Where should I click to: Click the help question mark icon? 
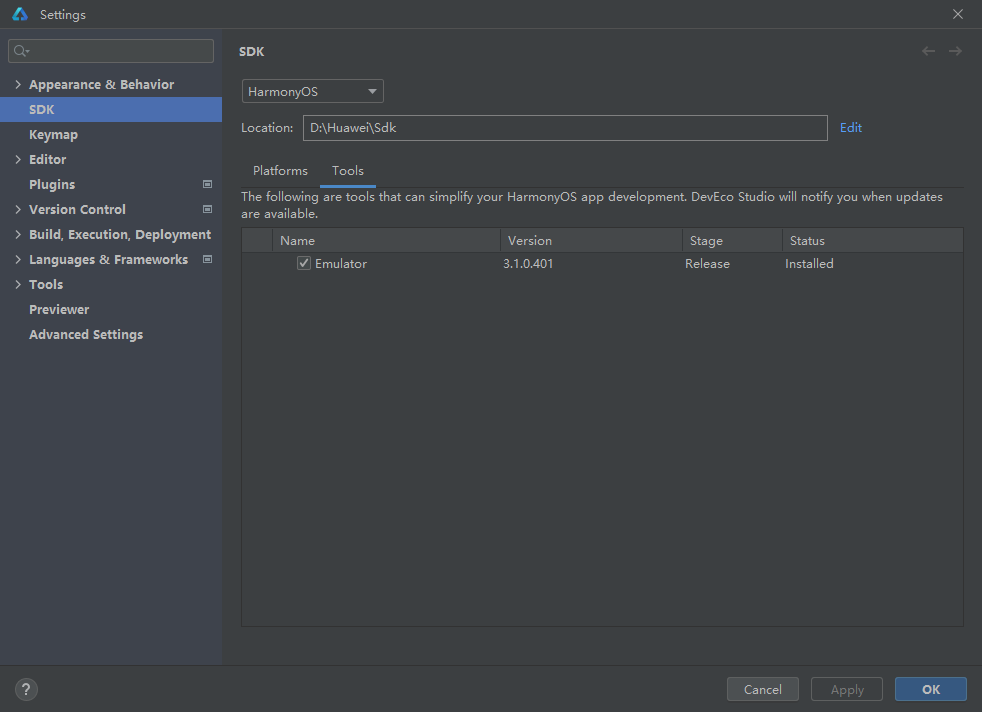pos(26,689)
